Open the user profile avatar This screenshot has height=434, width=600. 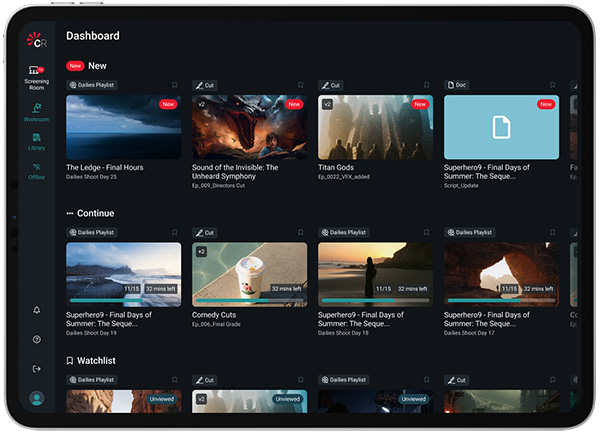click(37, 398)
